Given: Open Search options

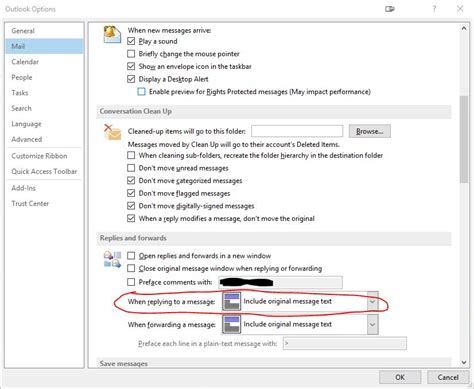Looking at the screenshot, I should pyautogui.click(x=45, y=108).
